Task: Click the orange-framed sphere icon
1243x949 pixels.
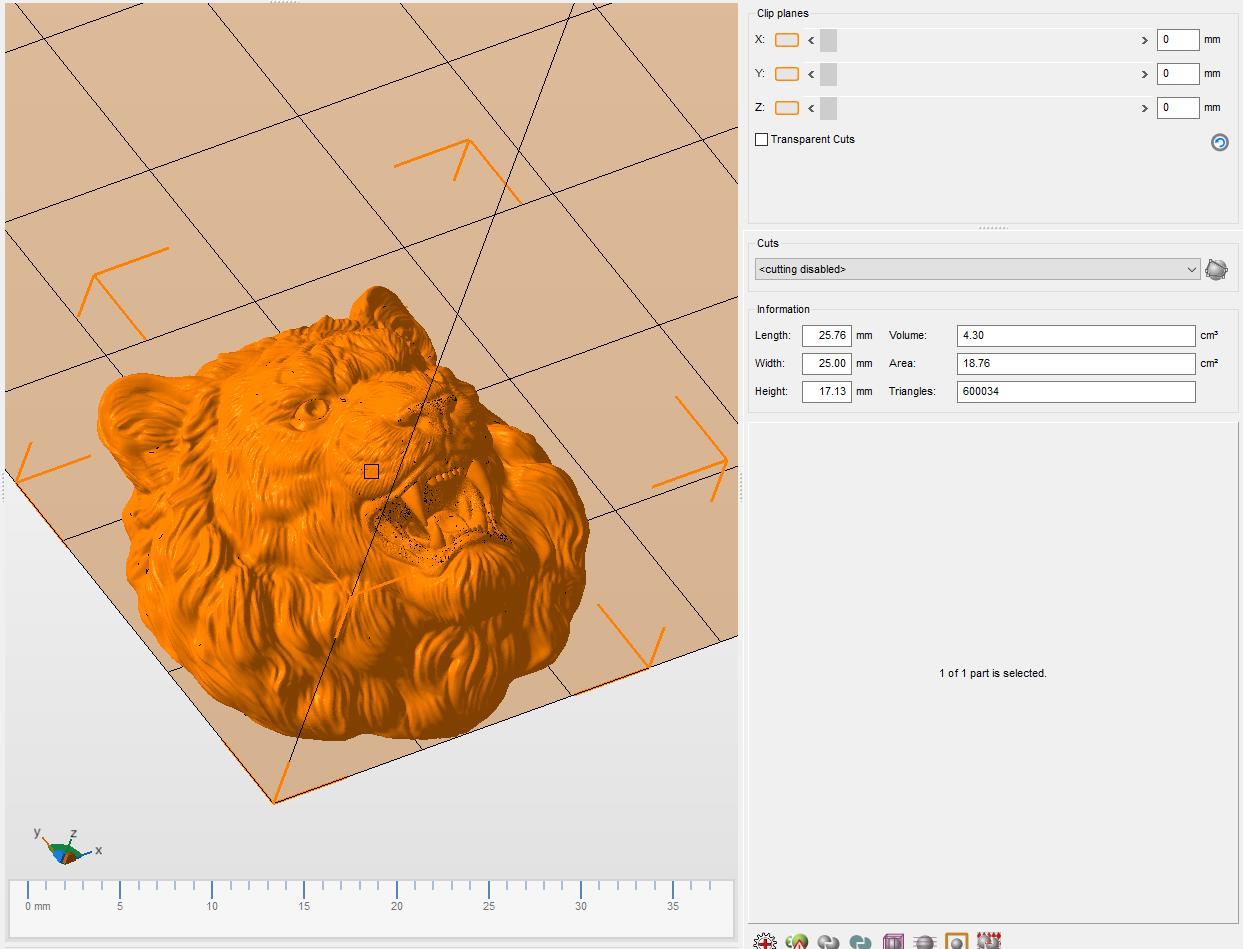Action: pos(957,941)
